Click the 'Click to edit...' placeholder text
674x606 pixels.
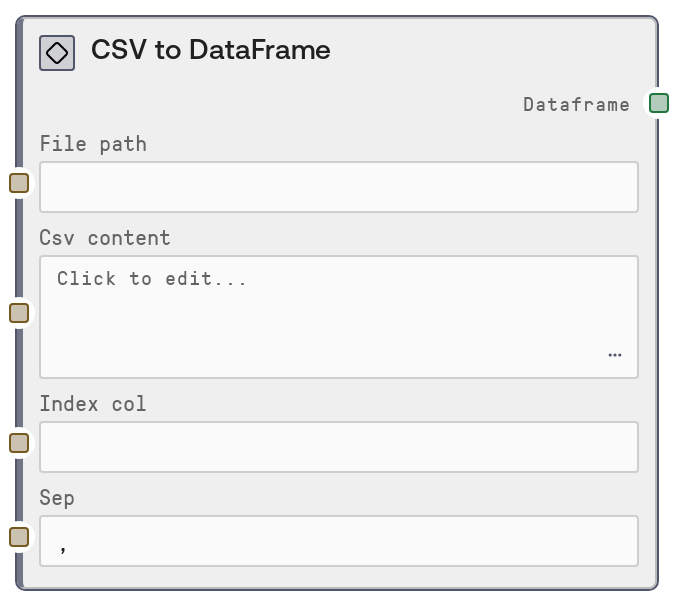coord(152,279)
